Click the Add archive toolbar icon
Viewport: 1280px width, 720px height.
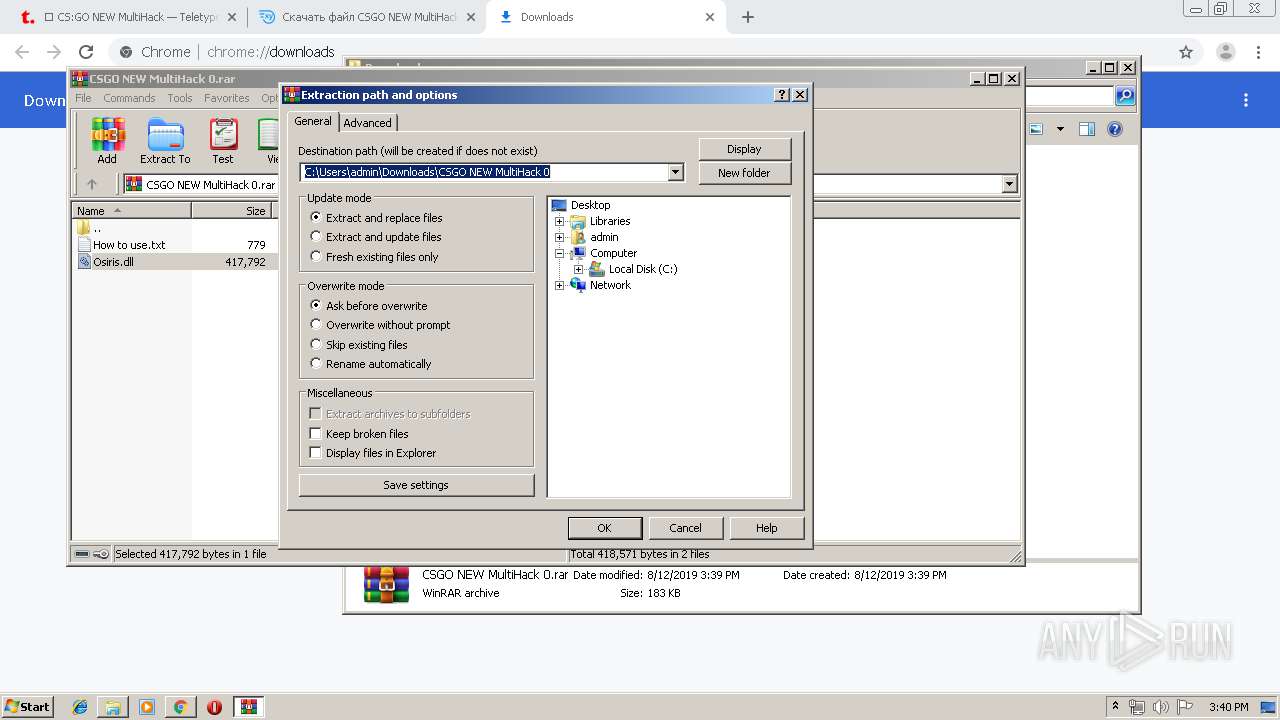(x=107, y=140)
